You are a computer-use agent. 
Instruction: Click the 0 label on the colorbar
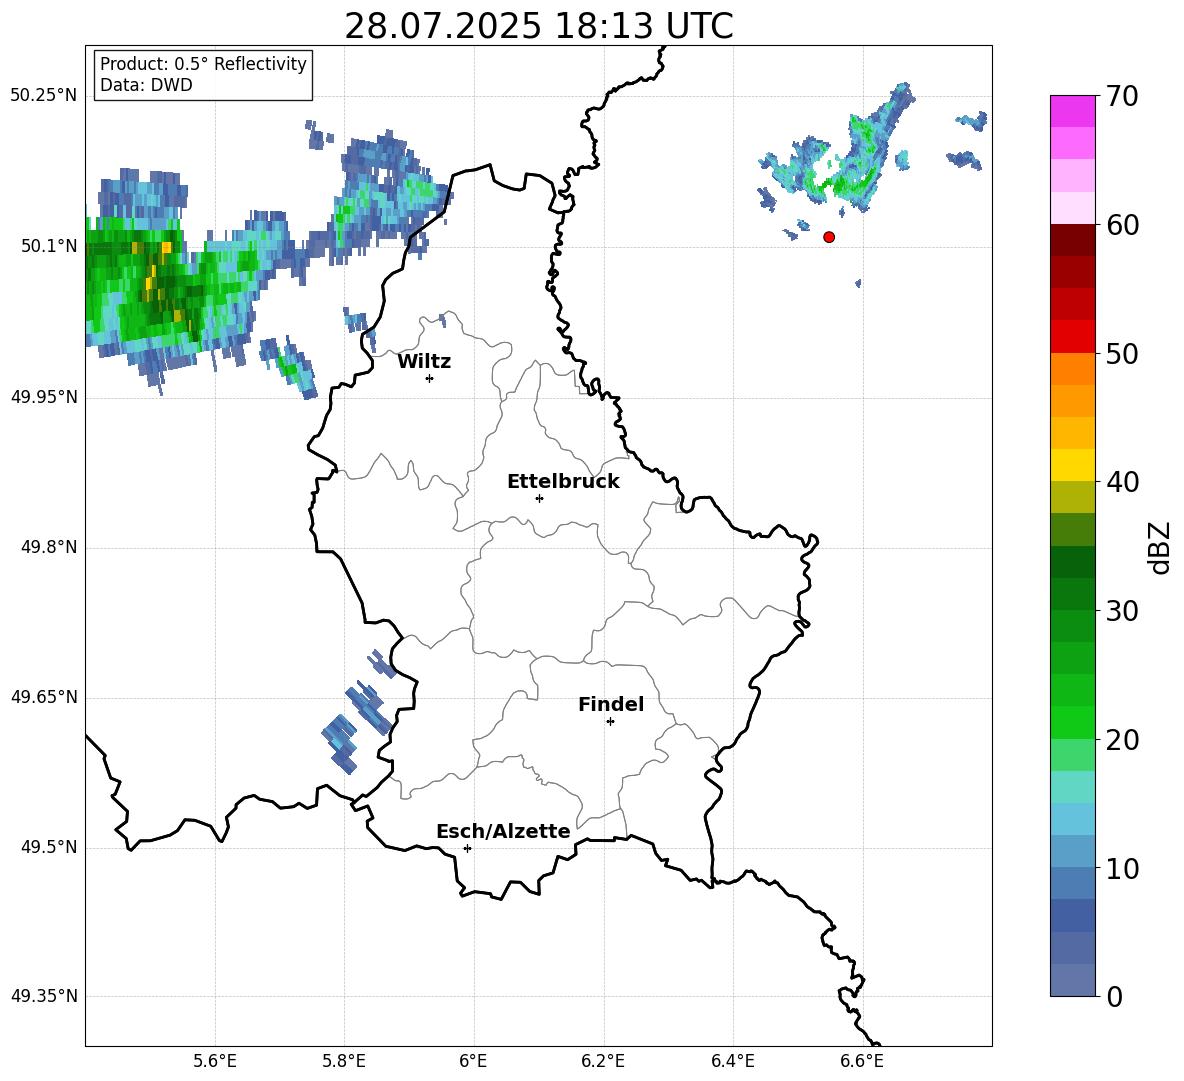[1114, 997]
